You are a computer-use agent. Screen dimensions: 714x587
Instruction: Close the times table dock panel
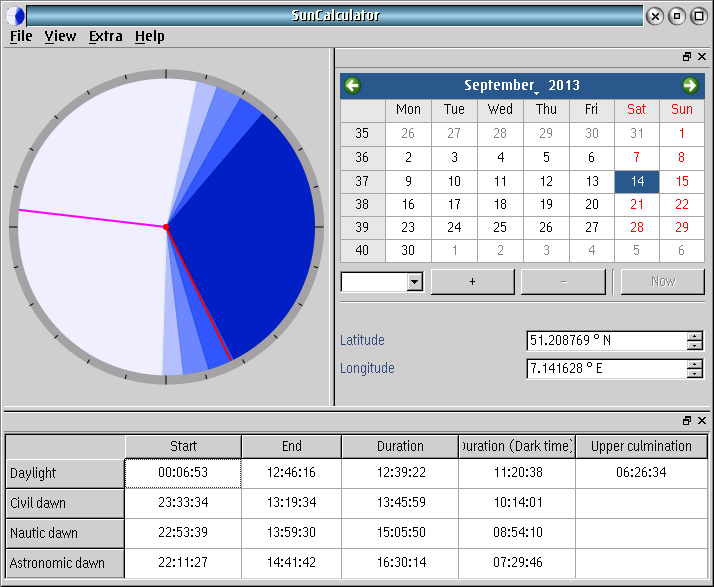[x=702, y=420]
